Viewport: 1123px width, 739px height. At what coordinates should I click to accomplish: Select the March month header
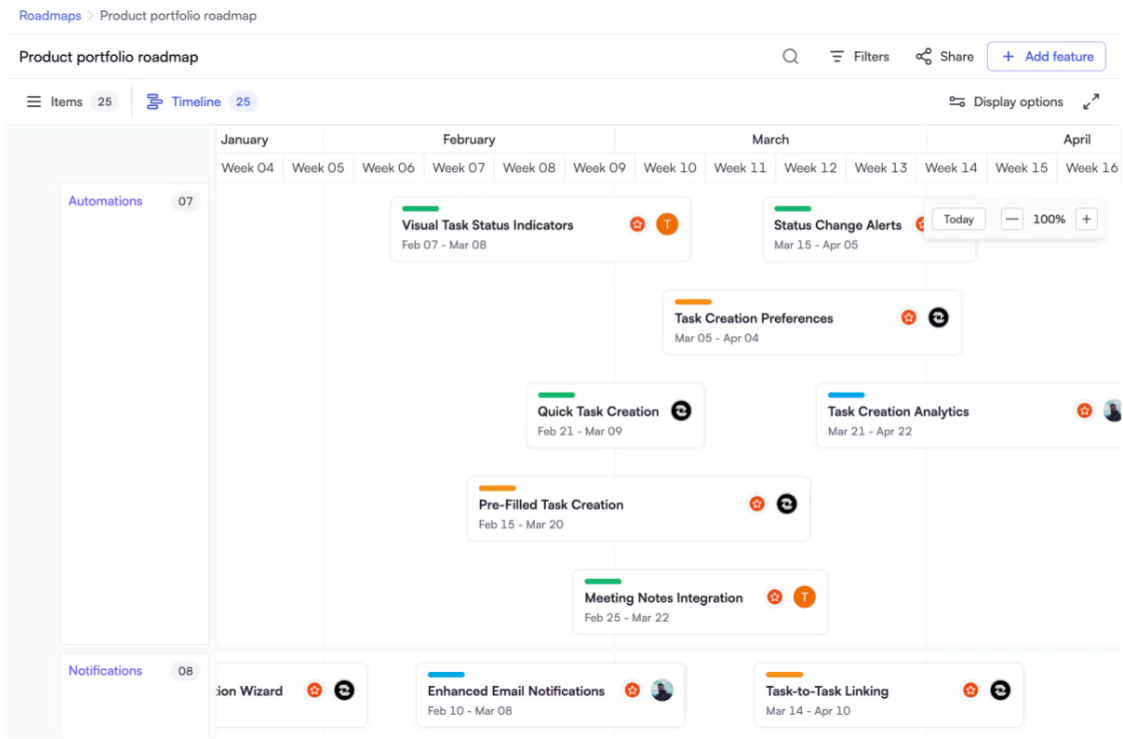pos(771,140)
